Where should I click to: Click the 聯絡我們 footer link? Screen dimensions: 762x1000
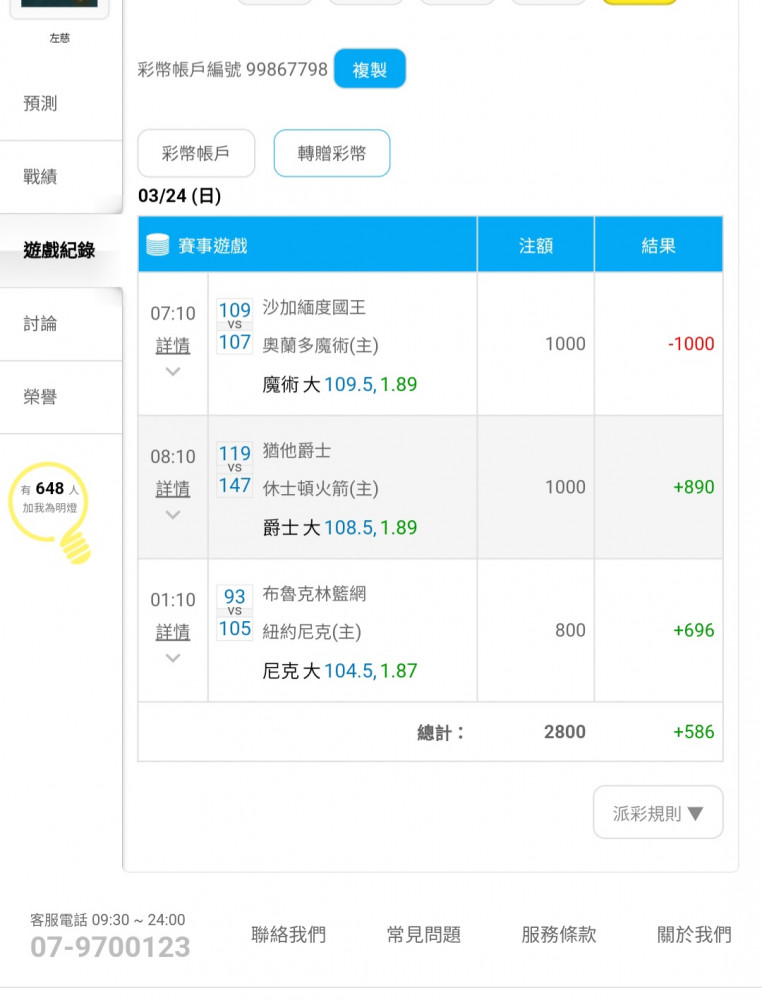click(x=288, y=934)
